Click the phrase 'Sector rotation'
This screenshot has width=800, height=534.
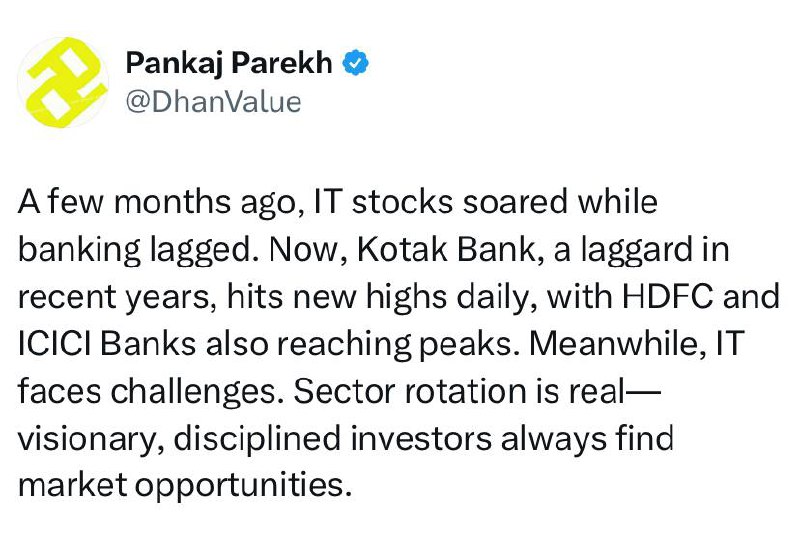[x=410, y=391]
